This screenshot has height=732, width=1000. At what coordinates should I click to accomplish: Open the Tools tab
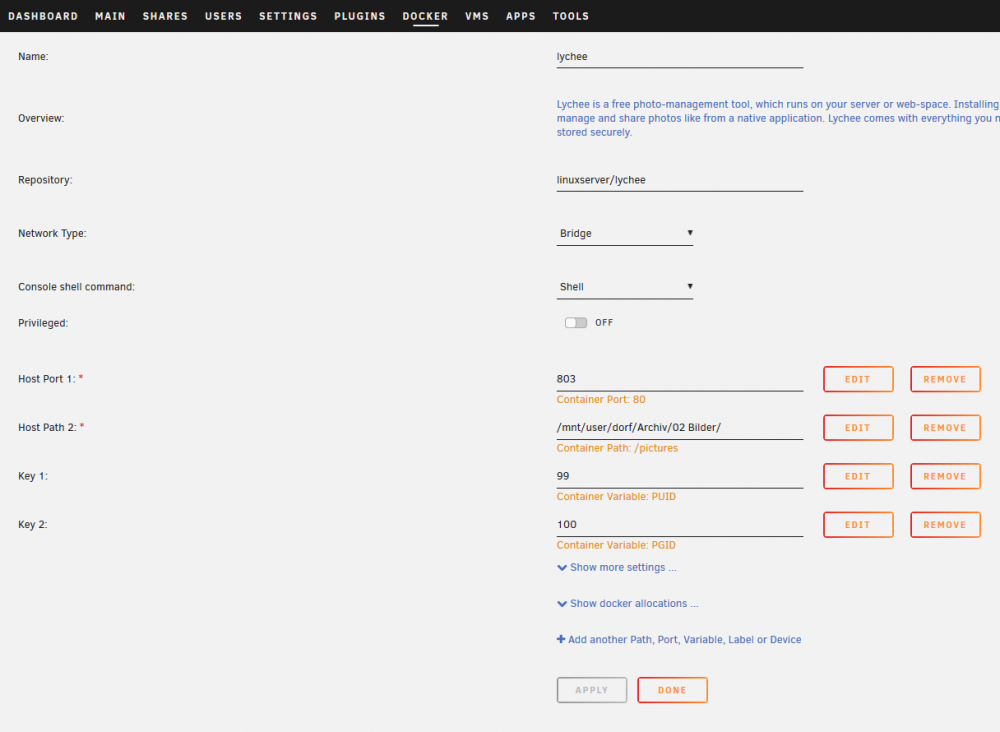(571, 16)
